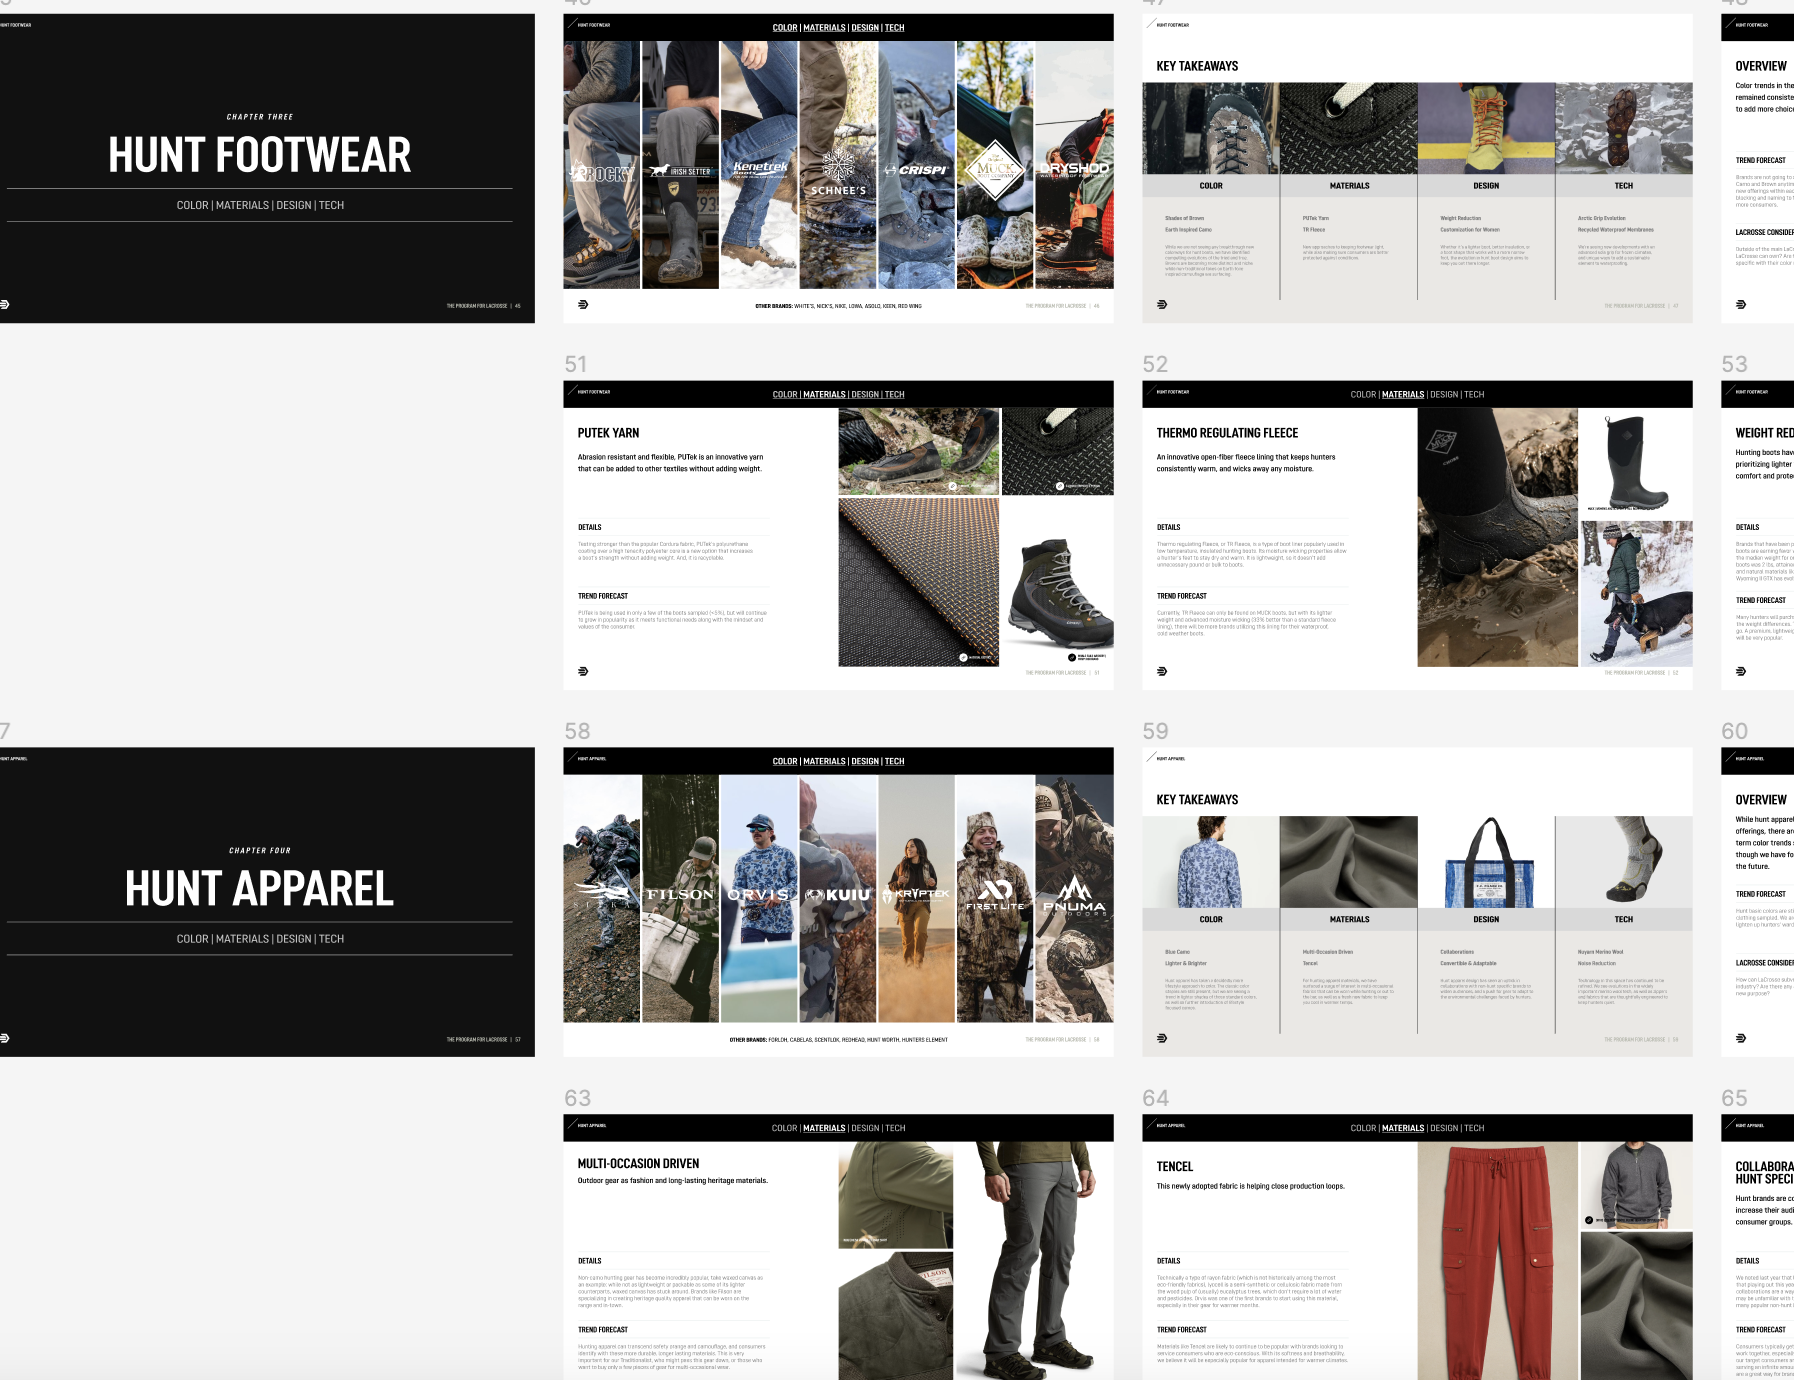The height and width of the screenshot is (1380, 1794).
Task: Select the Kuiu brand logo
Action: coord(838,895)
